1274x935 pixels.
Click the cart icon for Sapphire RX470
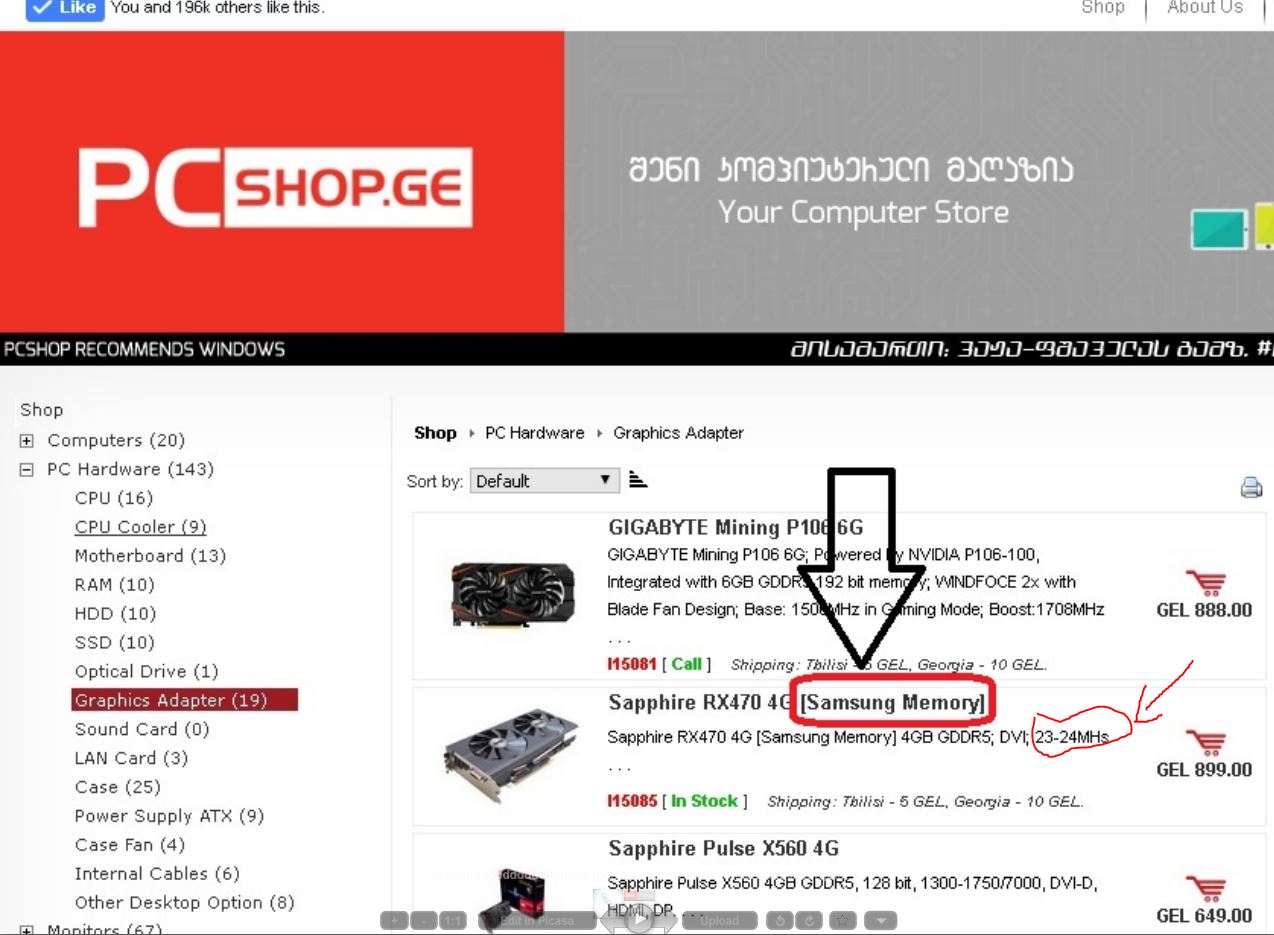(x=1205, y=742)
